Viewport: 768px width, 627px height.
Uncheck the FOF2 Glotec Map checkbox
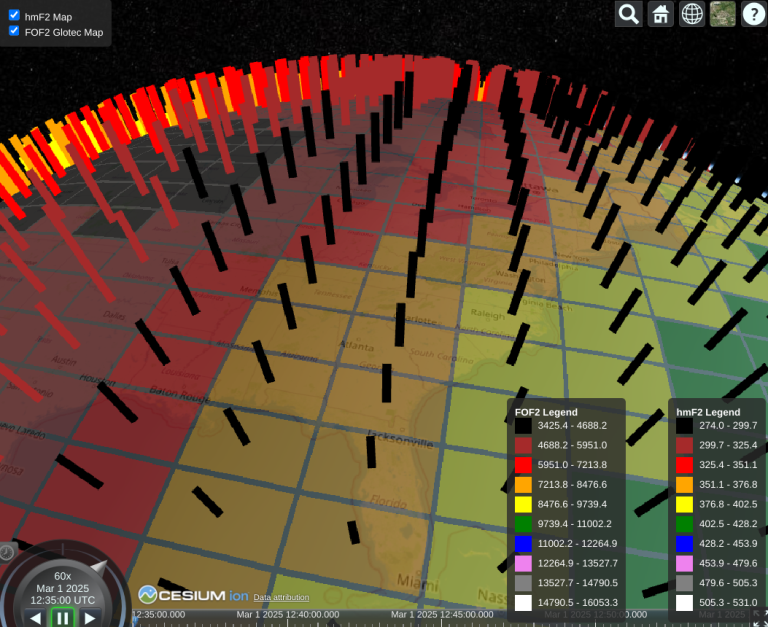tap(14, 31)
